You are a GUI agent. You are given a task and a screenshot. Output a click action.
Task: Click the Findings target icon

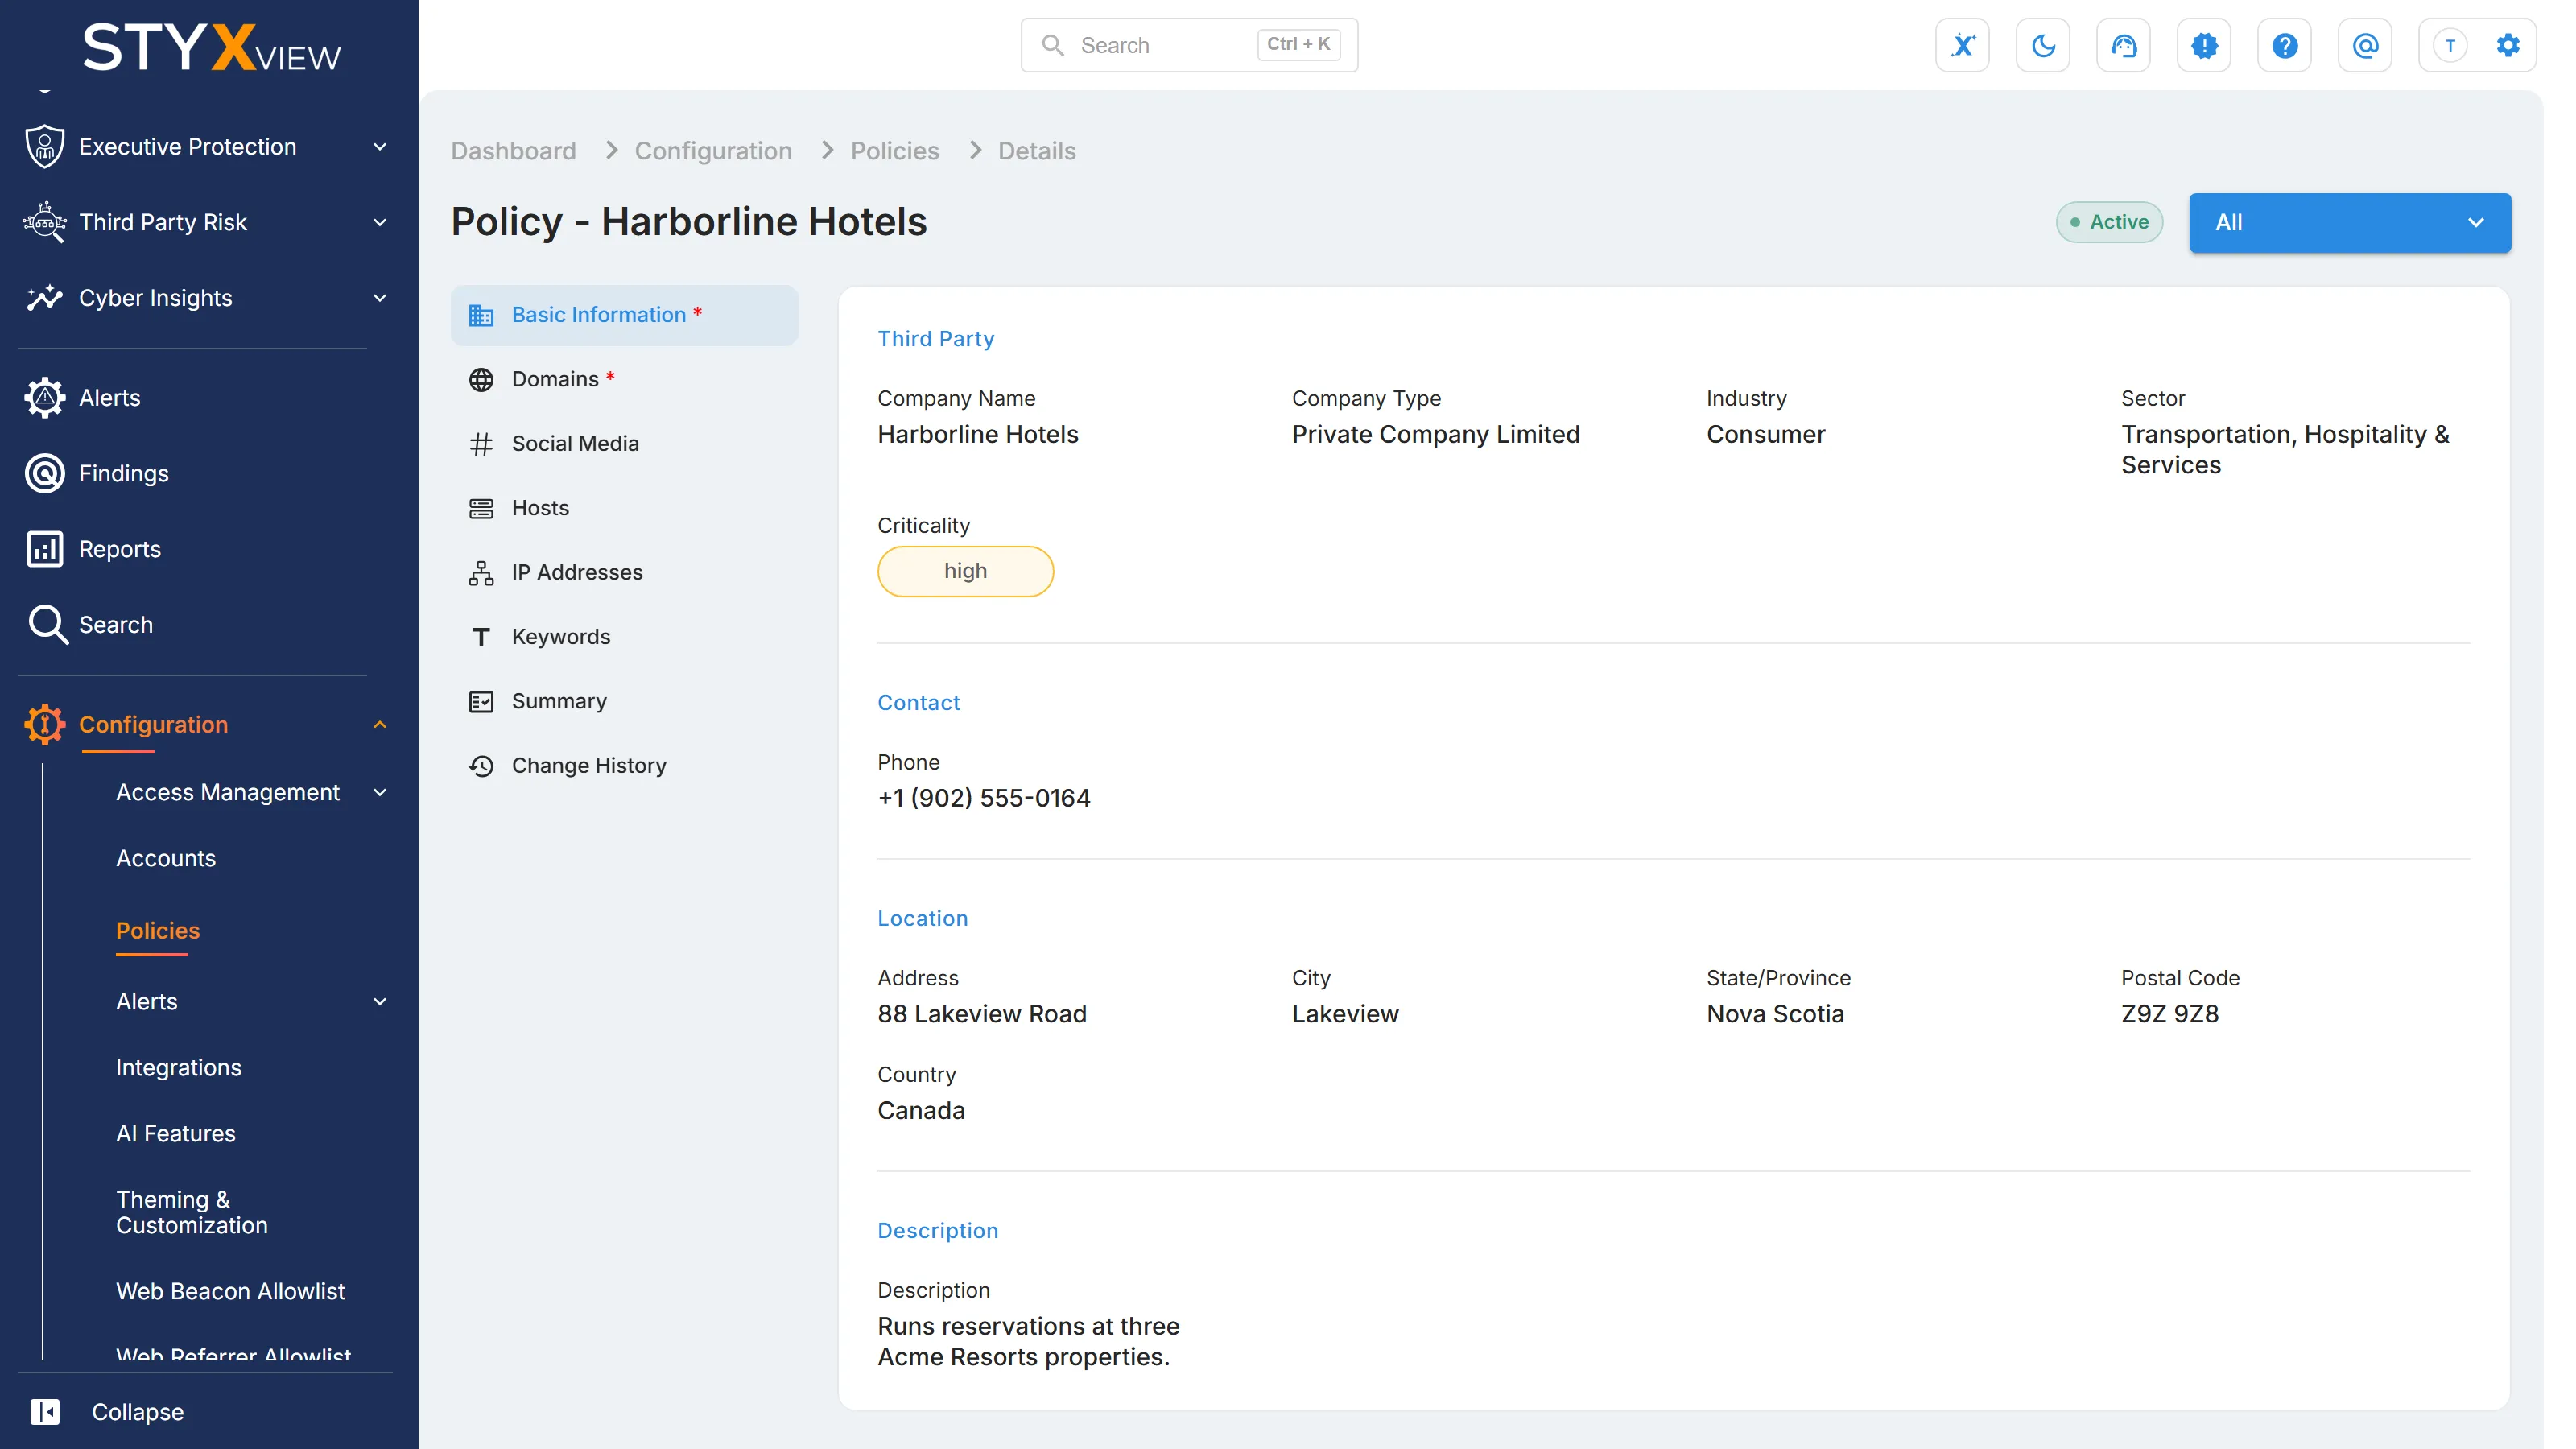click(x=45, y=473)
